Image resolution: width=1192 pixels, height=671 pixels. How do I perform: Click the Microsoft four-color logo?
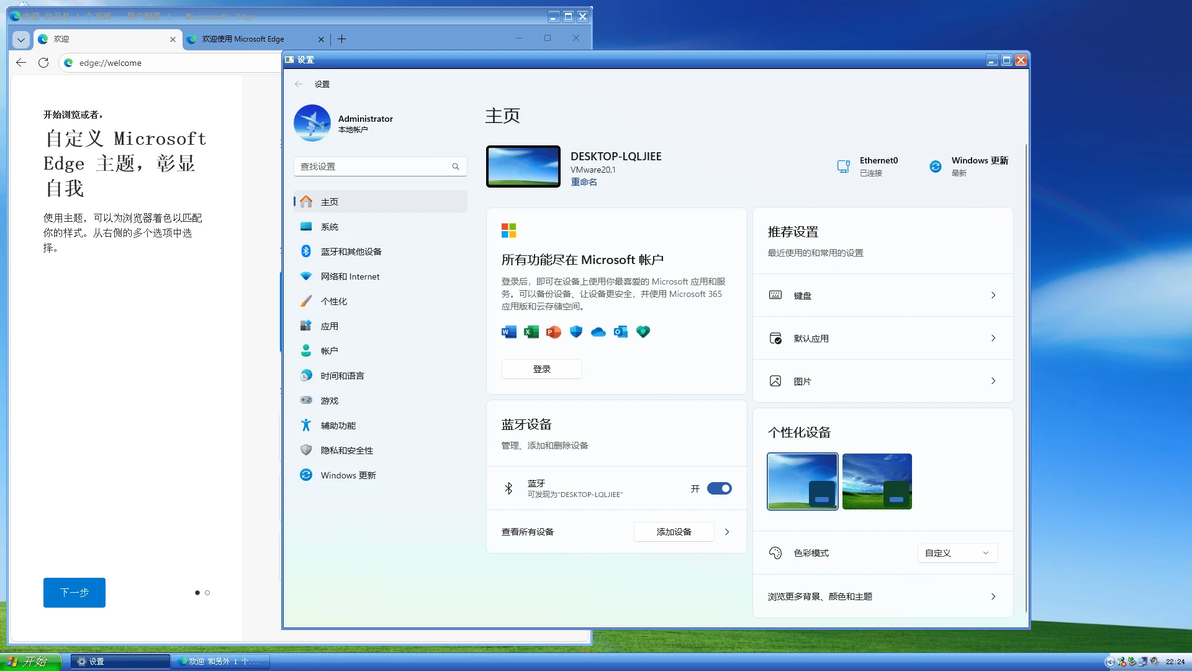tap(509, 230)
